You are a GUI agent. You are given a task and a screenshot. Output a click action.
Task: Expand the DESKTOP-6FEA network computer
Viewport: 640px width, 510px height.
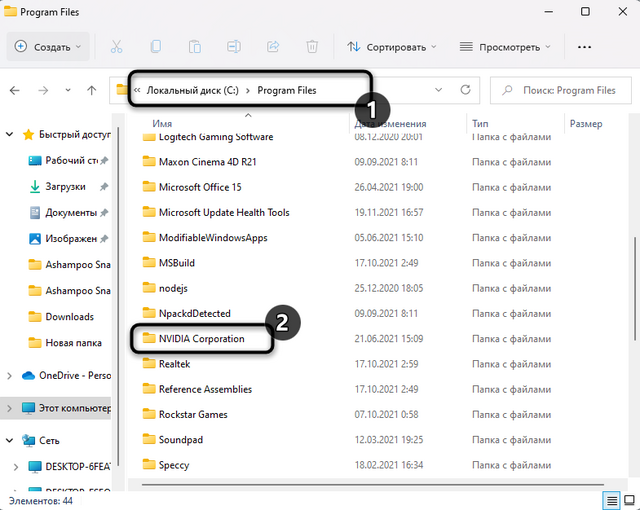coord(16,467)
